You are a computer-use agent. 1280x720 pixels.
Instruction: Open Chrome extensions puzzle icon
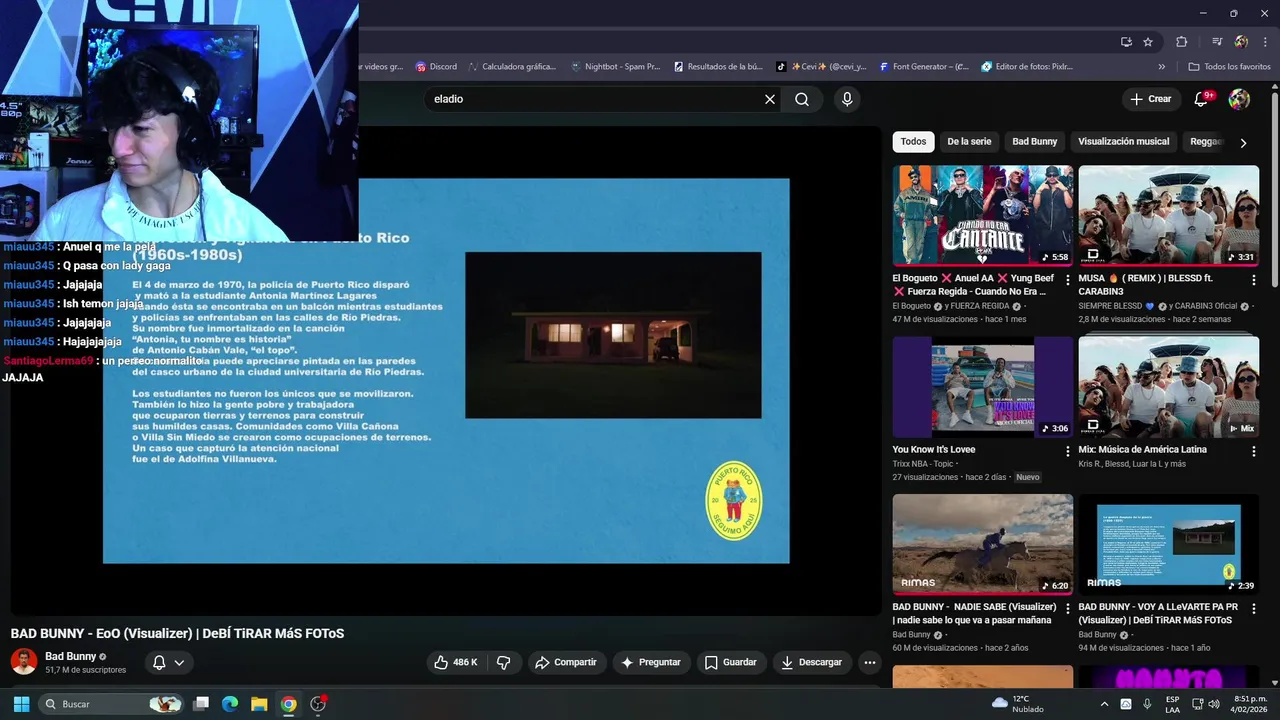tap(1182, 42)
